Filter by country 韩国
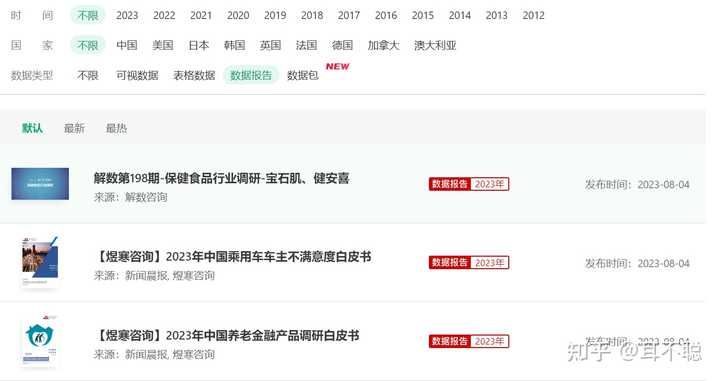720x381 pixels. click(235, 45)
